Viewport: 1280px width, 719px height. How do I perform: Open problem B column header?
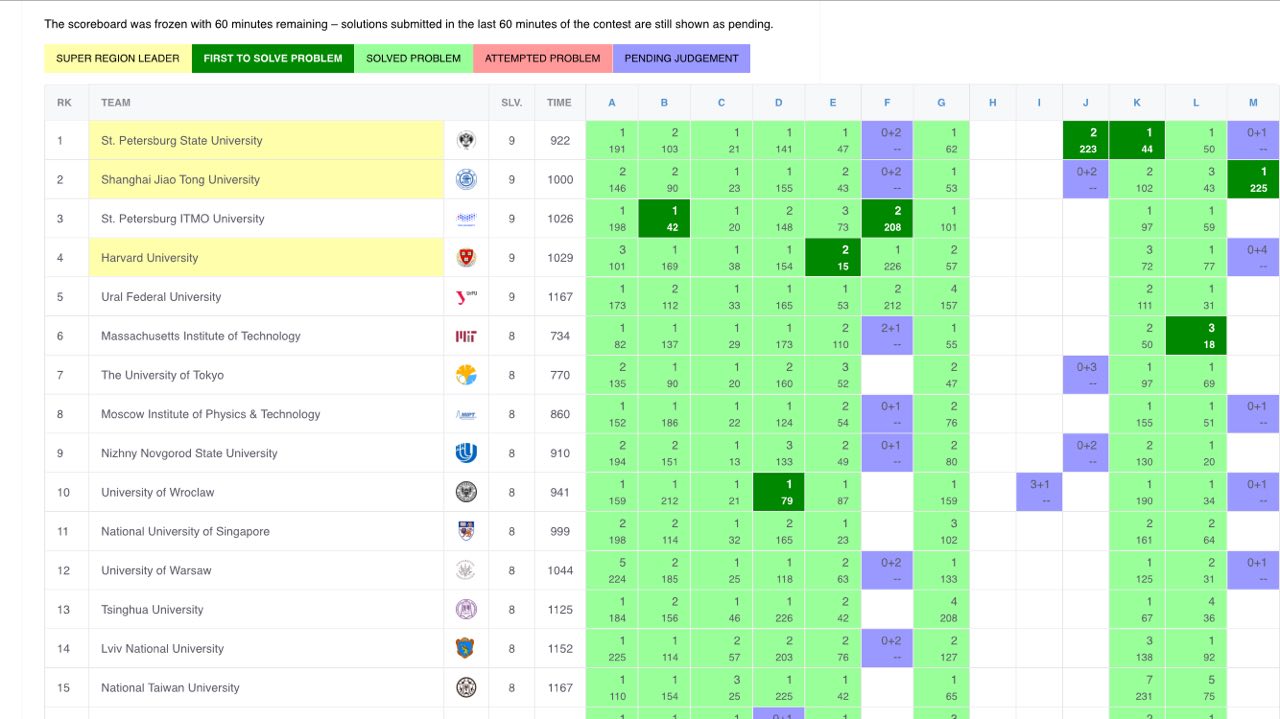point(665,102)
